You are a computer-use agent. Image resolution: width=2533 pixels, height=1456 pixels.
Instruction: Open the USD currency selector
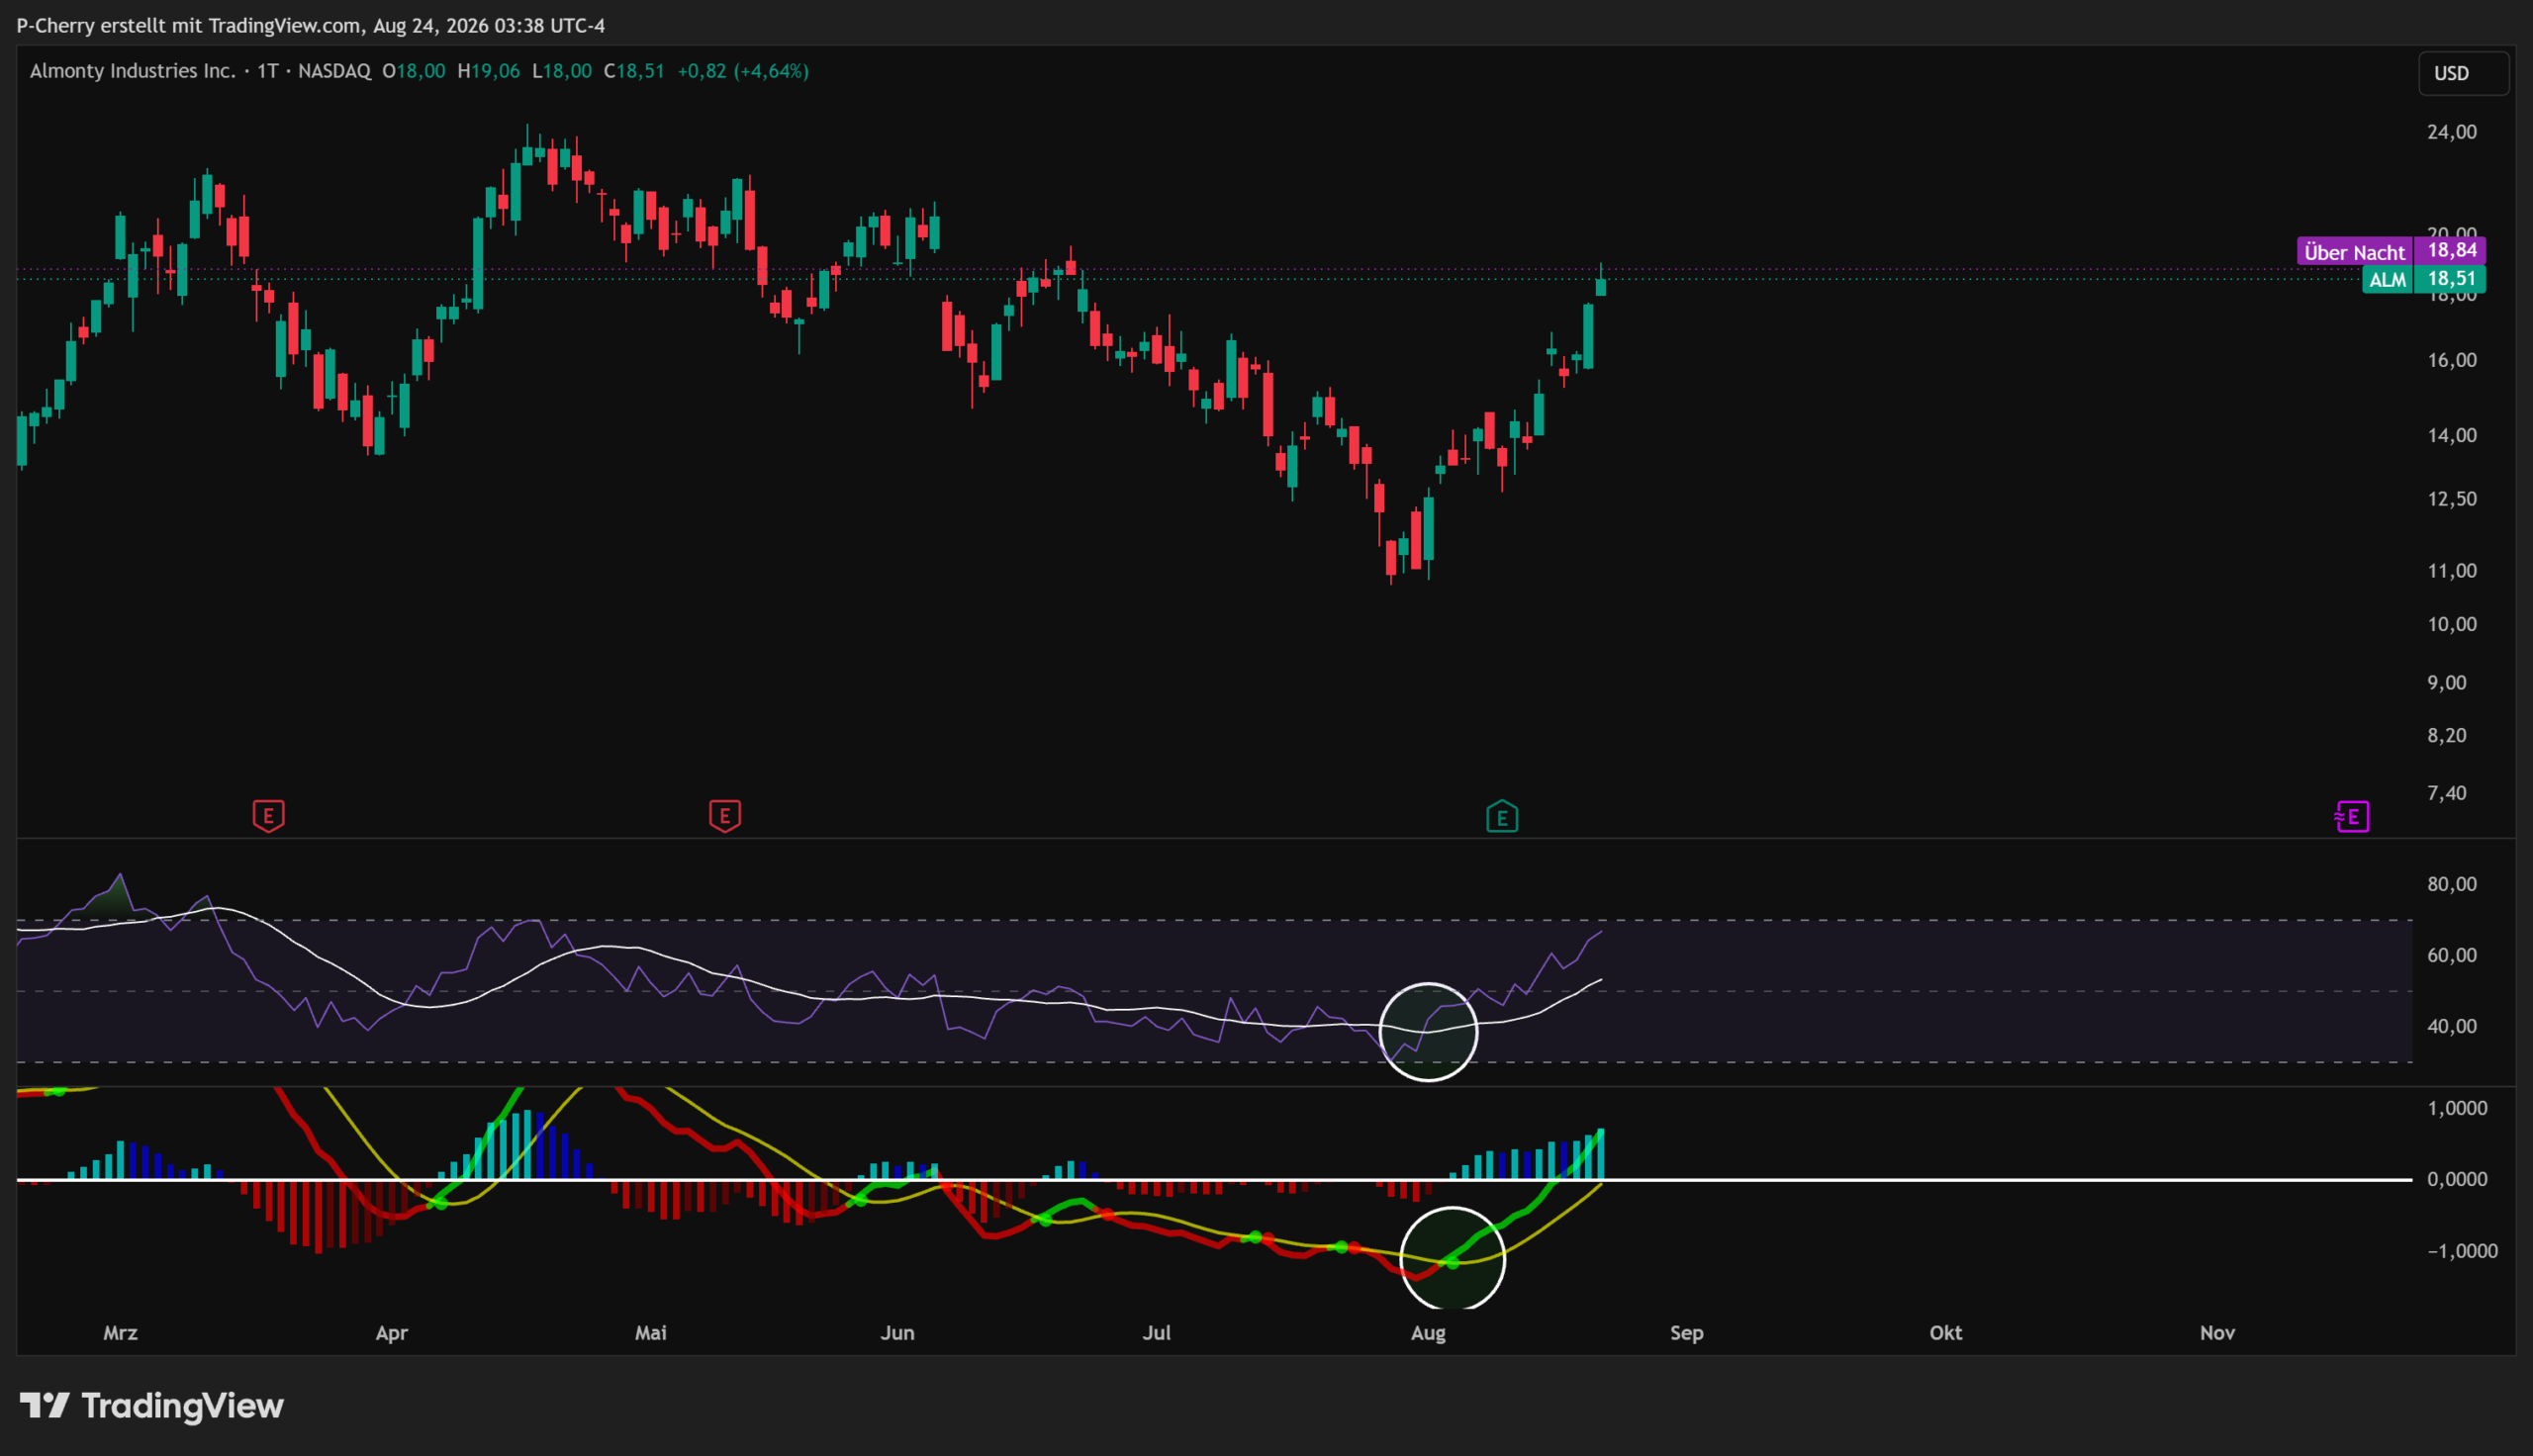(2463, 73)
